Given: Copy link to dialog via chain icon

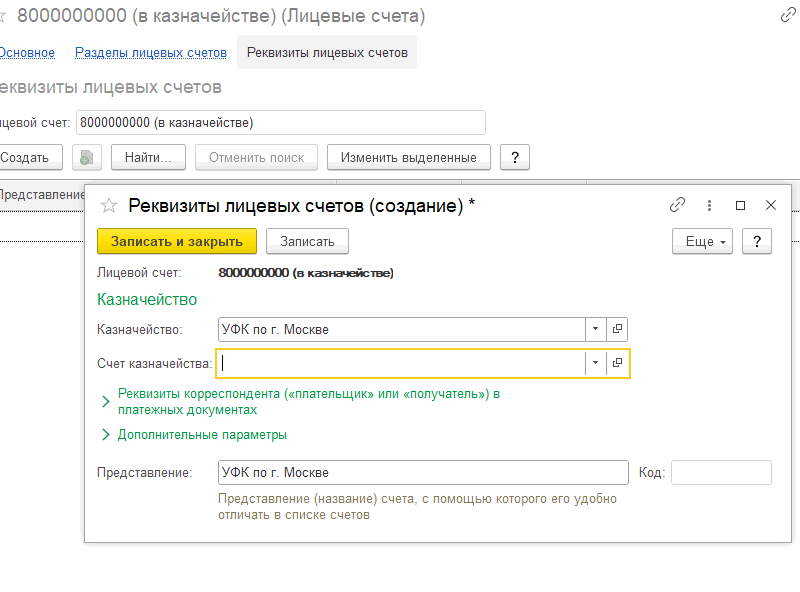Looking at the screenshot, I should [677, 205].
